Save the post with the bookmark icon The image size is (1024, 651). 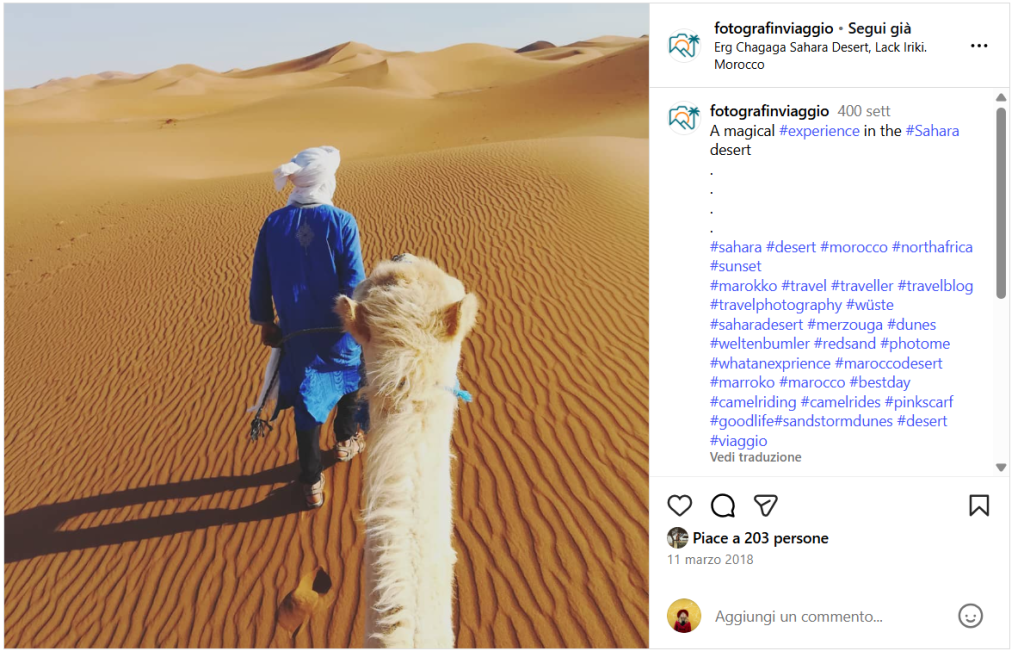click(978, 505)
